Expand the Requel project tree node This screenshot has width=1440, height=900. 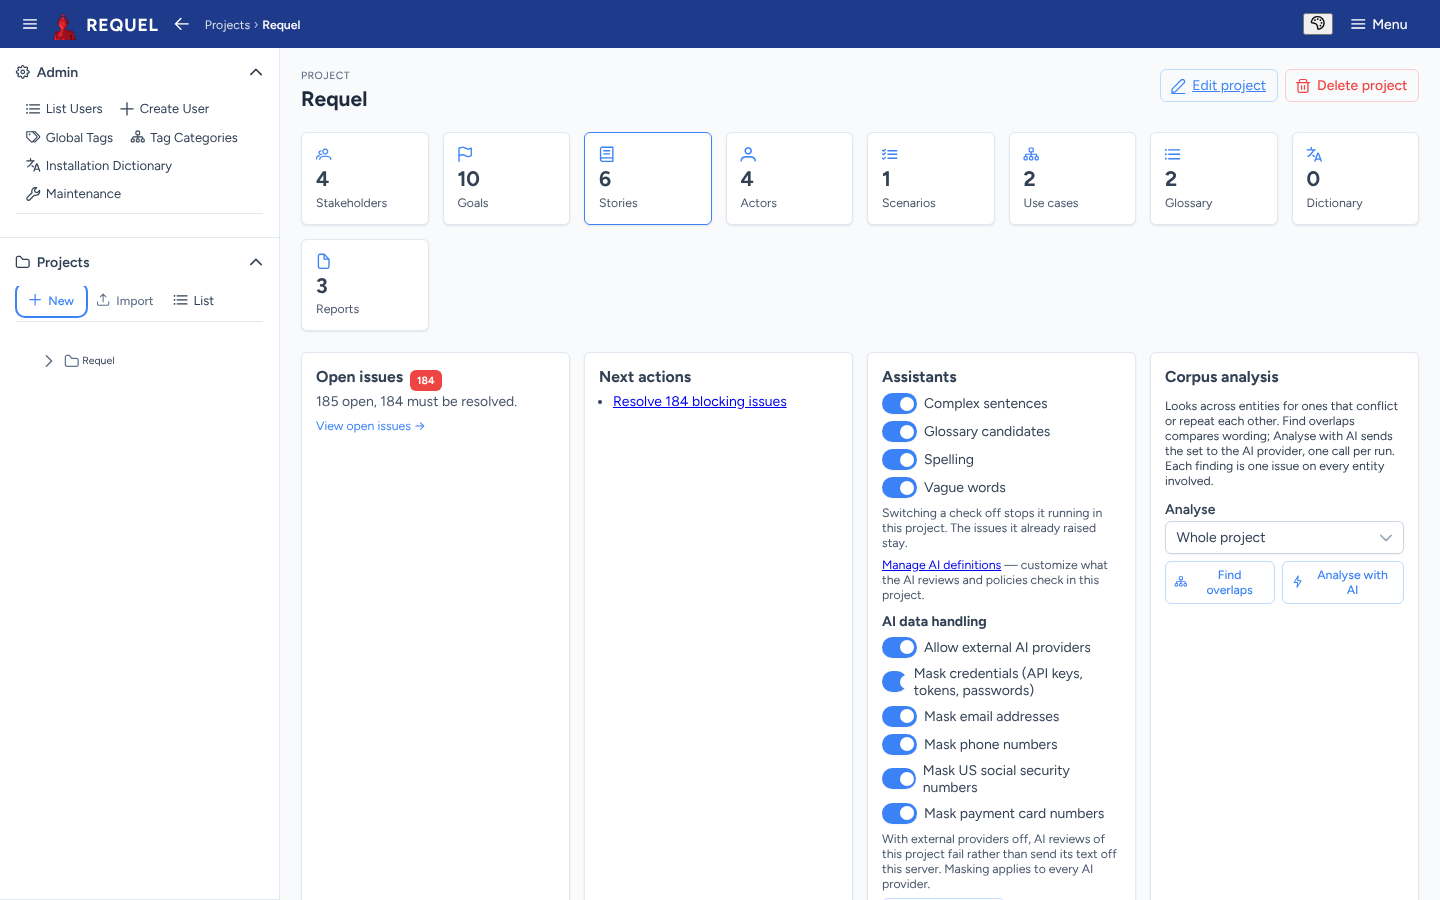click(48, 361)
